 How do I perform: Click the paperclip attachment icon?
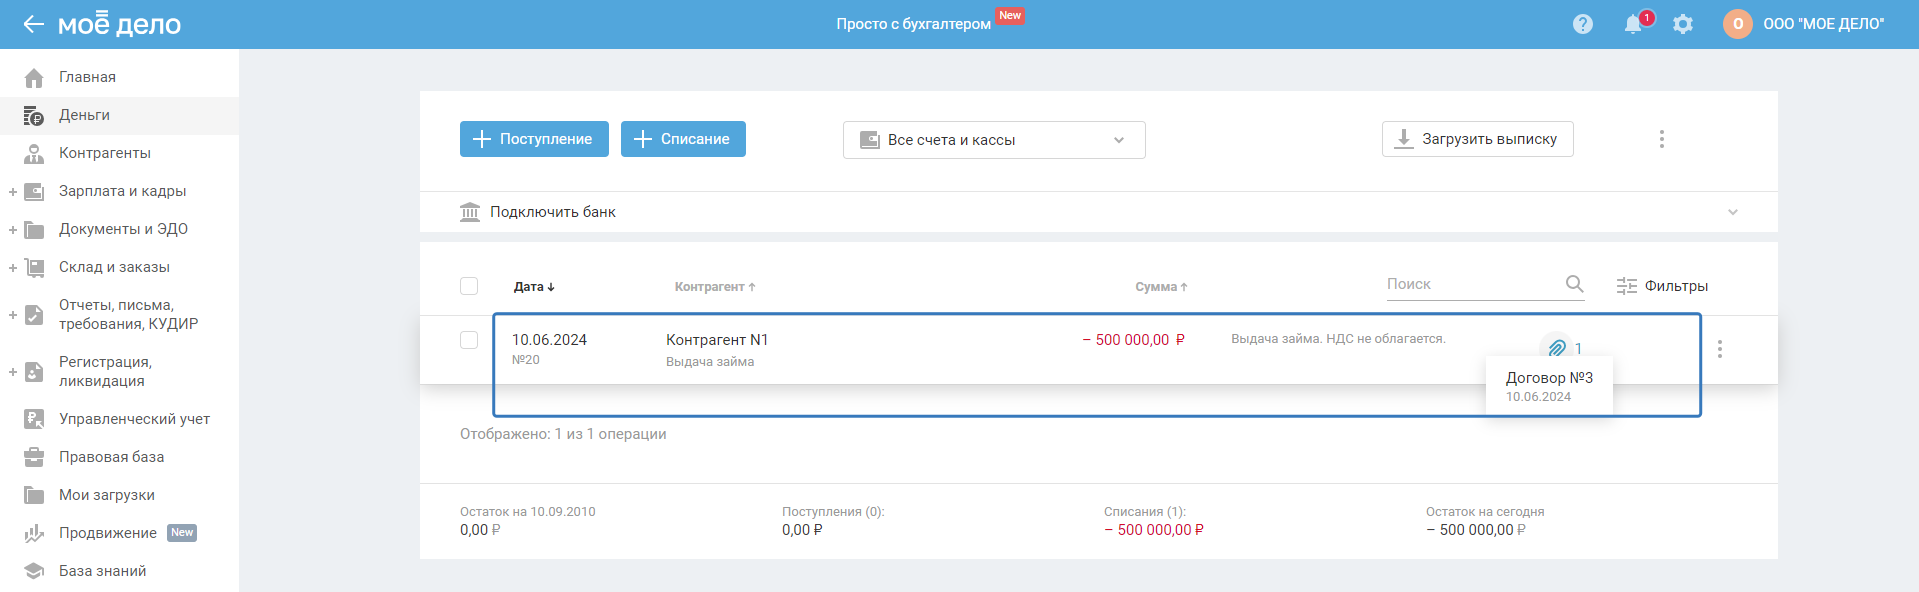(x=1556, y=348)
